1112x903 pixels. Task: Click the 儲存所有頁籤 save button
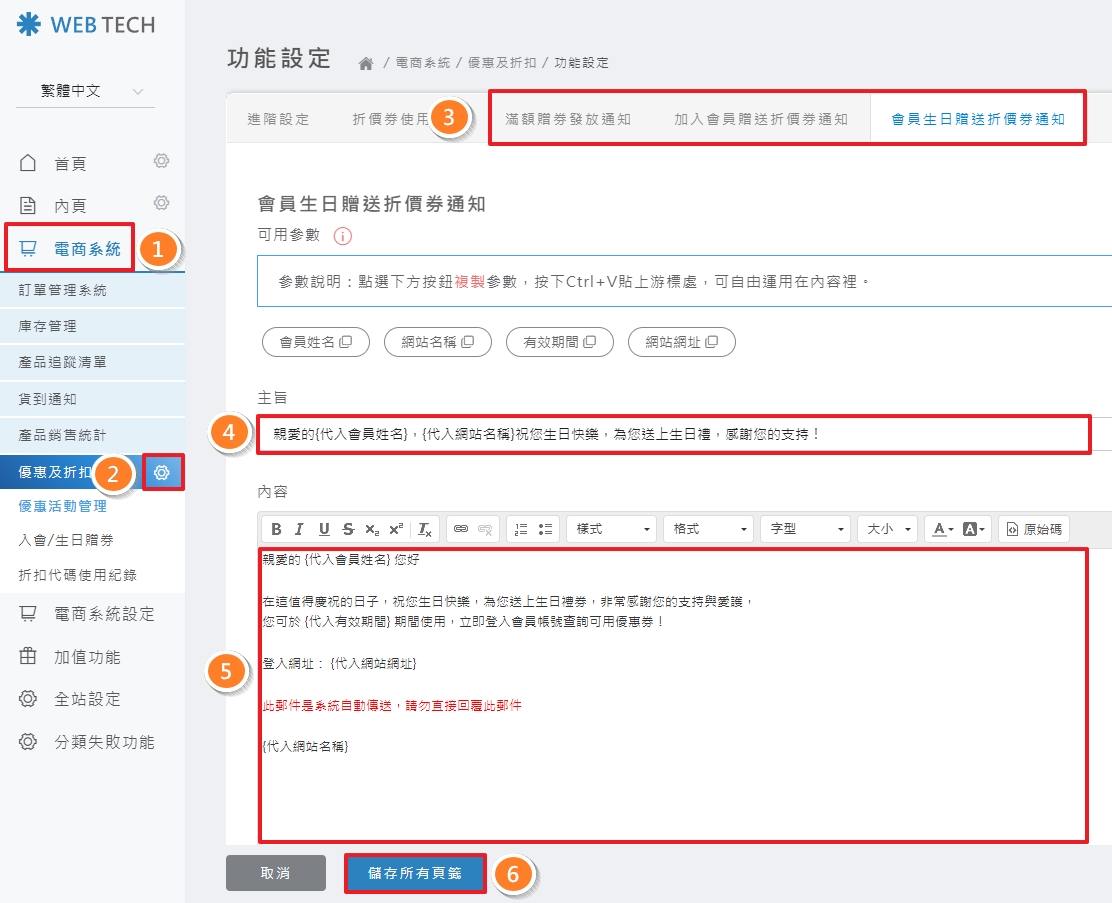coord(415,872)
